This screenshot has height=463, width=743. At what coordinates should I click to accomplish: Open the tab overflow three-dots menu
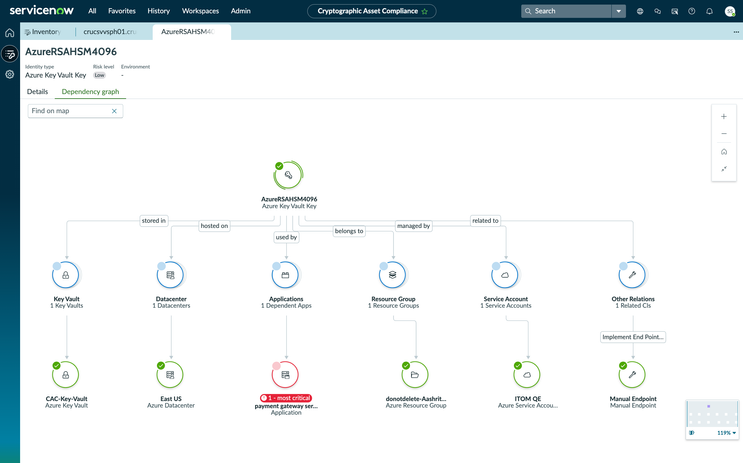pyautogui.click(x=736, y=32)
